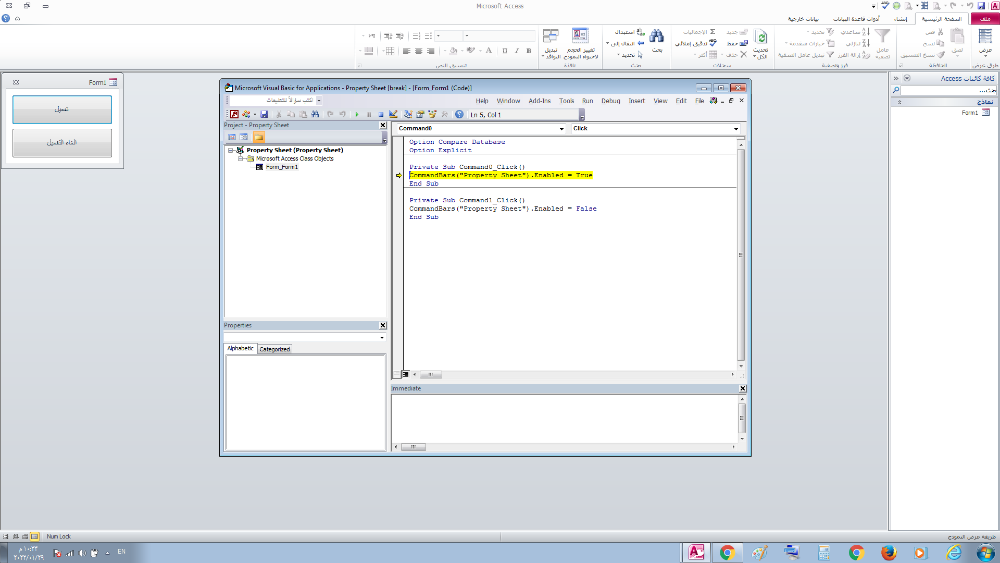Toggle Design Mode icon in VBA toolbar
The width and height of the screenshot is (1000, 563).
tap(393, 115)
